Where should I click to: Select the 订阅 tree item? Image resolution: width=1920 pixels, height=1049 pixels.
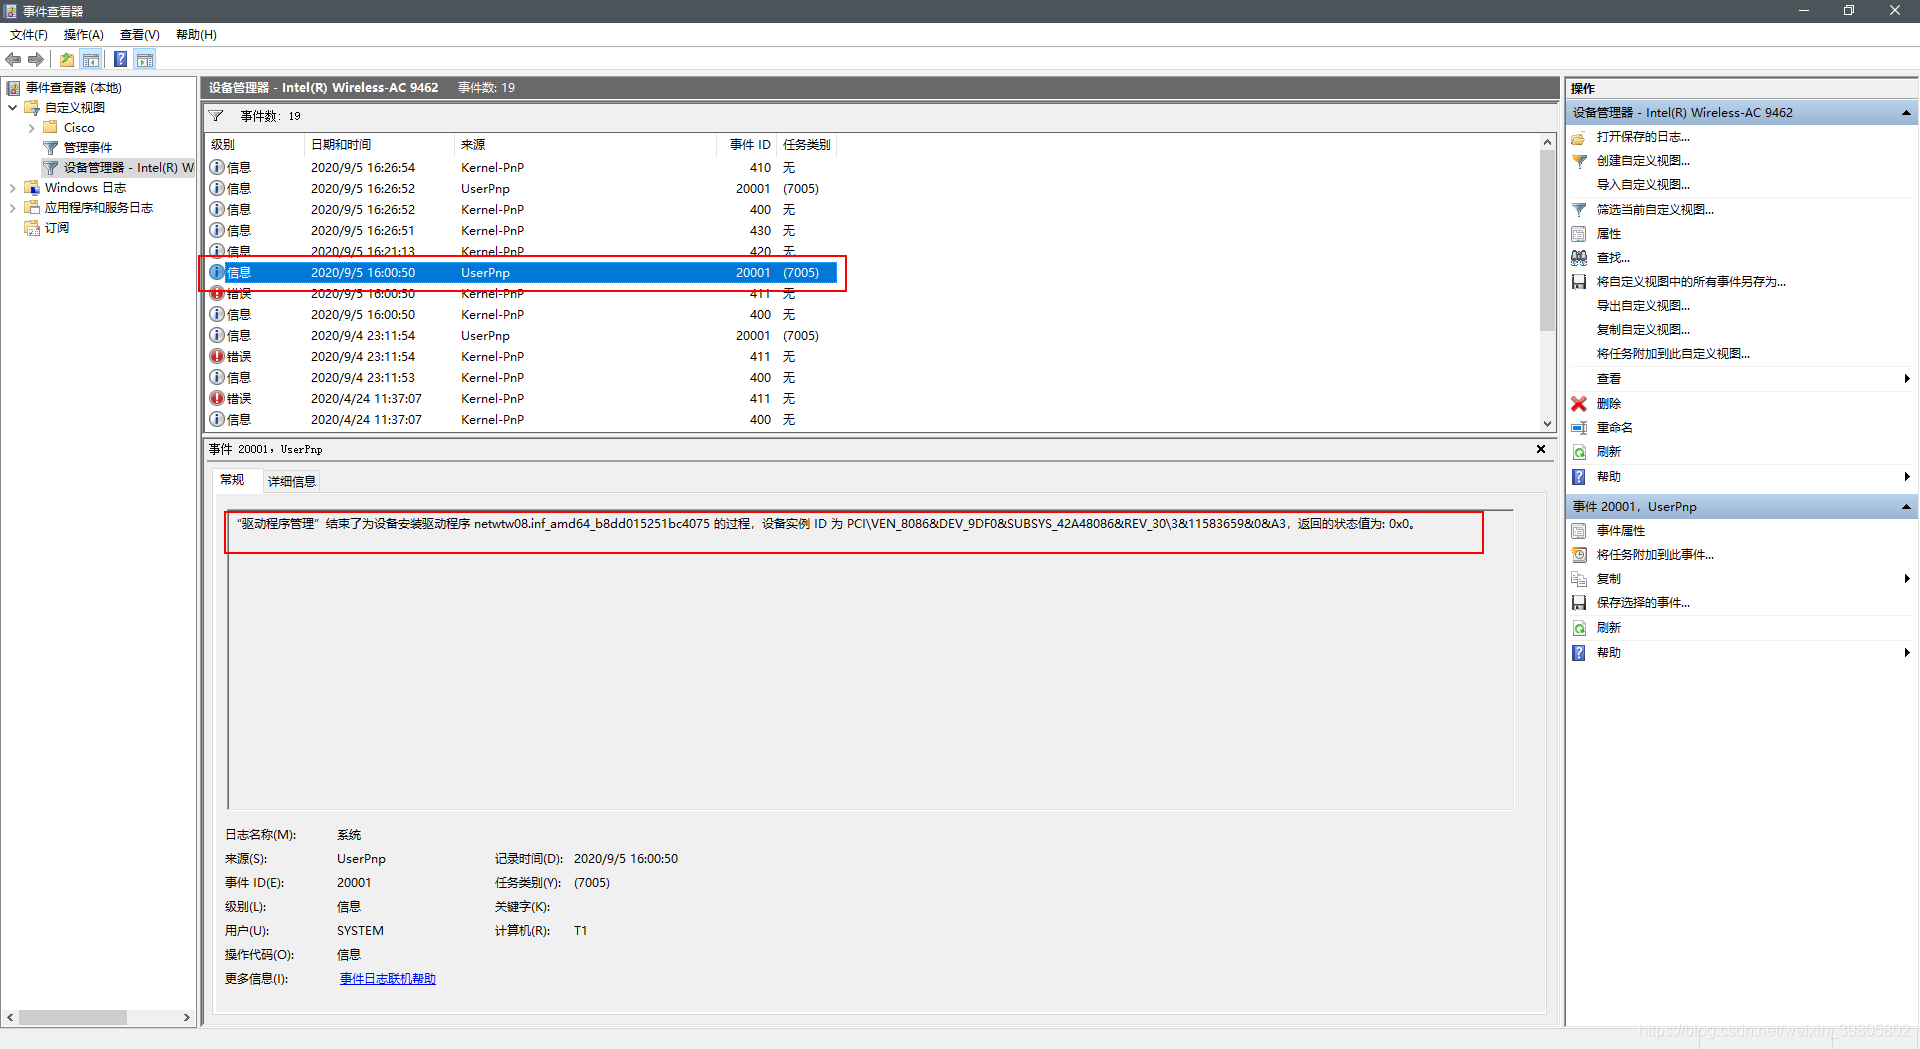(x=57, y=228)
